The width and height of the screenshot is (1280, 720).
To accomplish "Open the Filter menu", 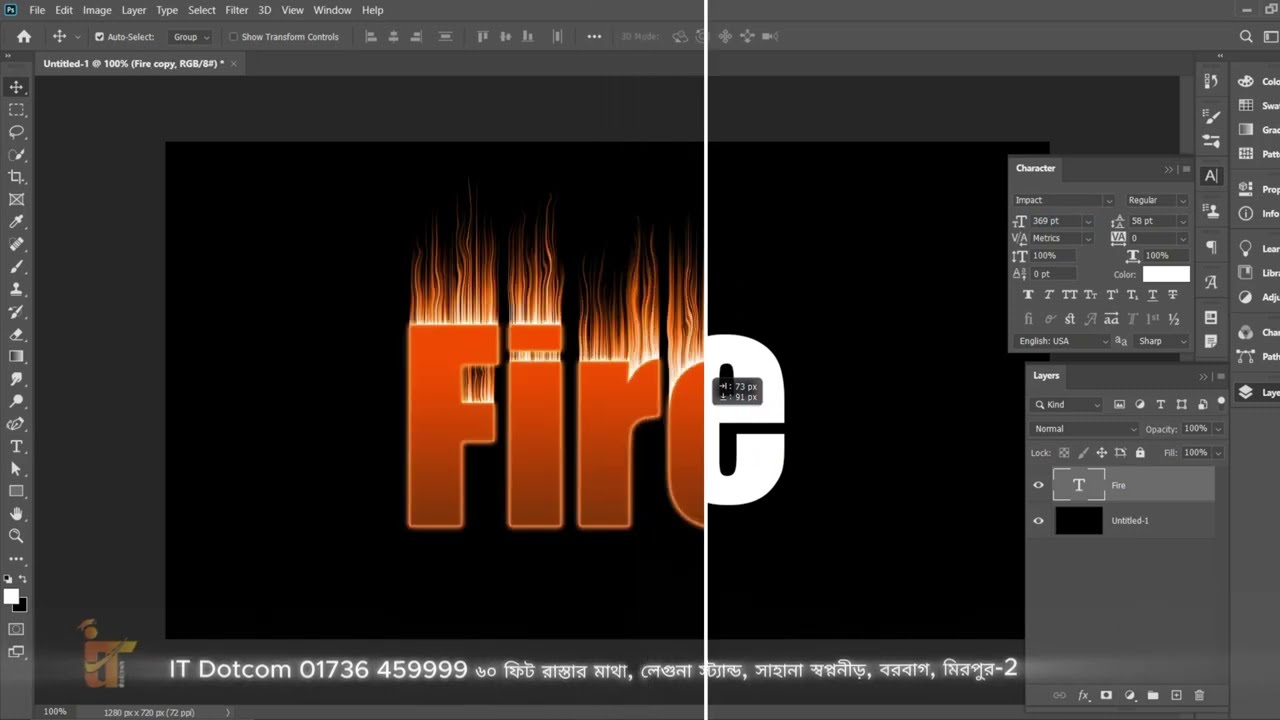I will coord(237,10).
